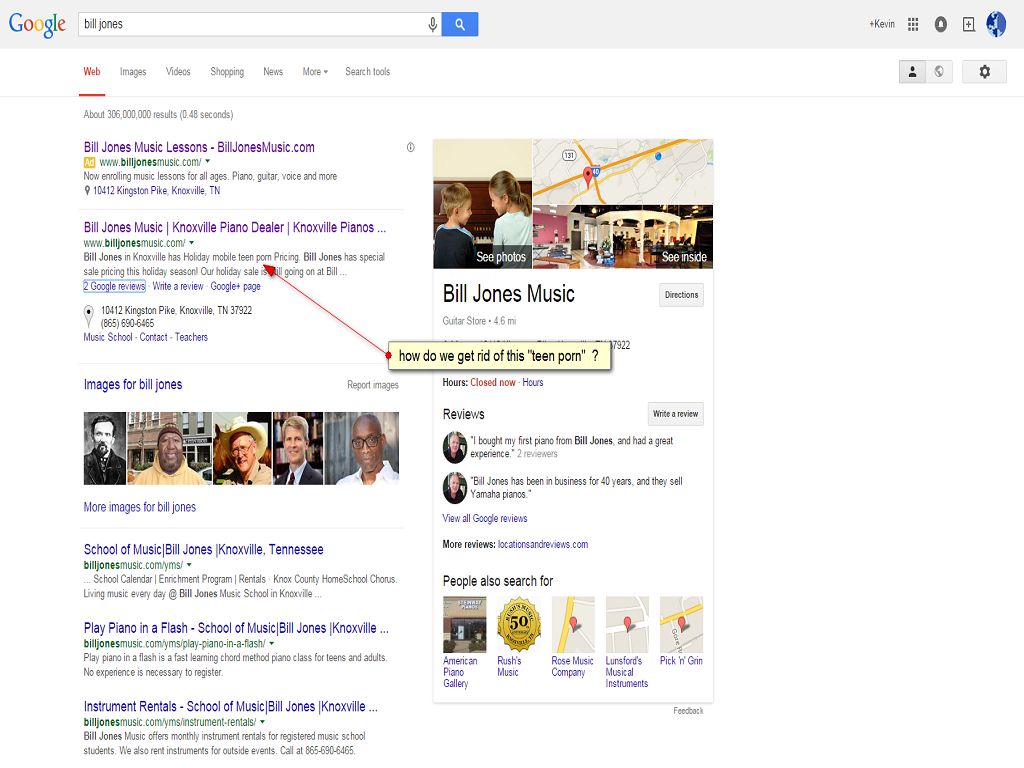The width and height of the screenshot is (1024, 768).
Task: Click the red map marker on map
Action: coord(588,176)
